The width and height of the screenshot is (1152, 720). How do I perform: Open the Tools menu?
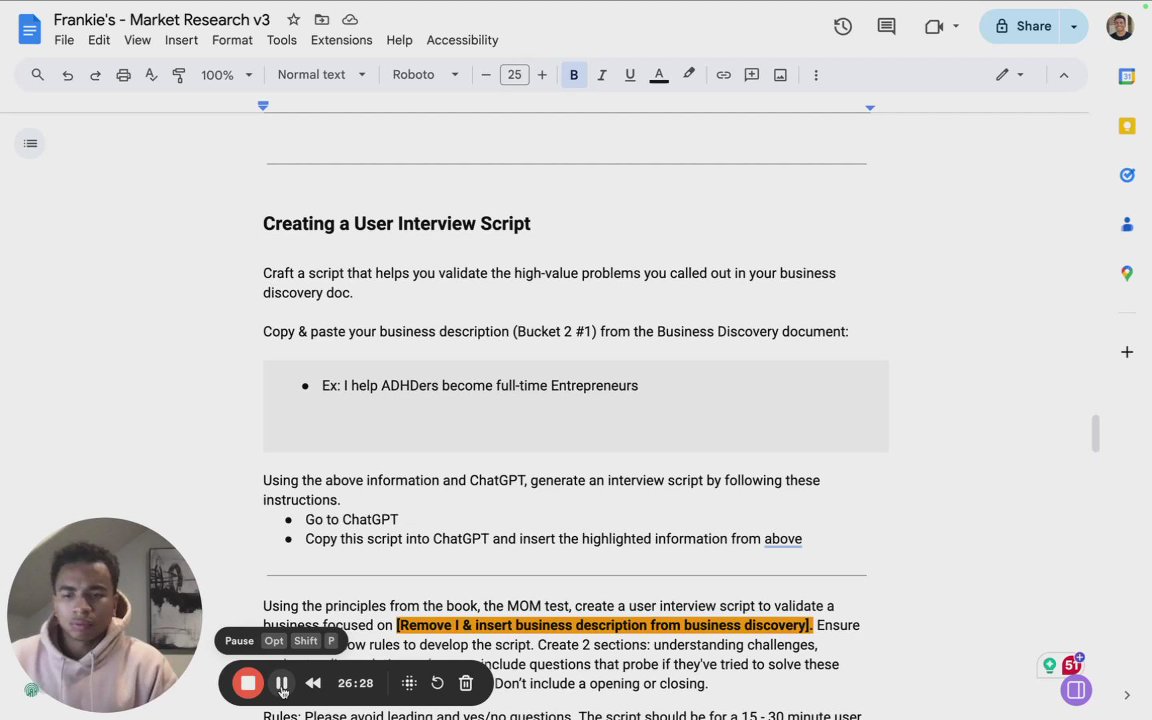point(281,40)
